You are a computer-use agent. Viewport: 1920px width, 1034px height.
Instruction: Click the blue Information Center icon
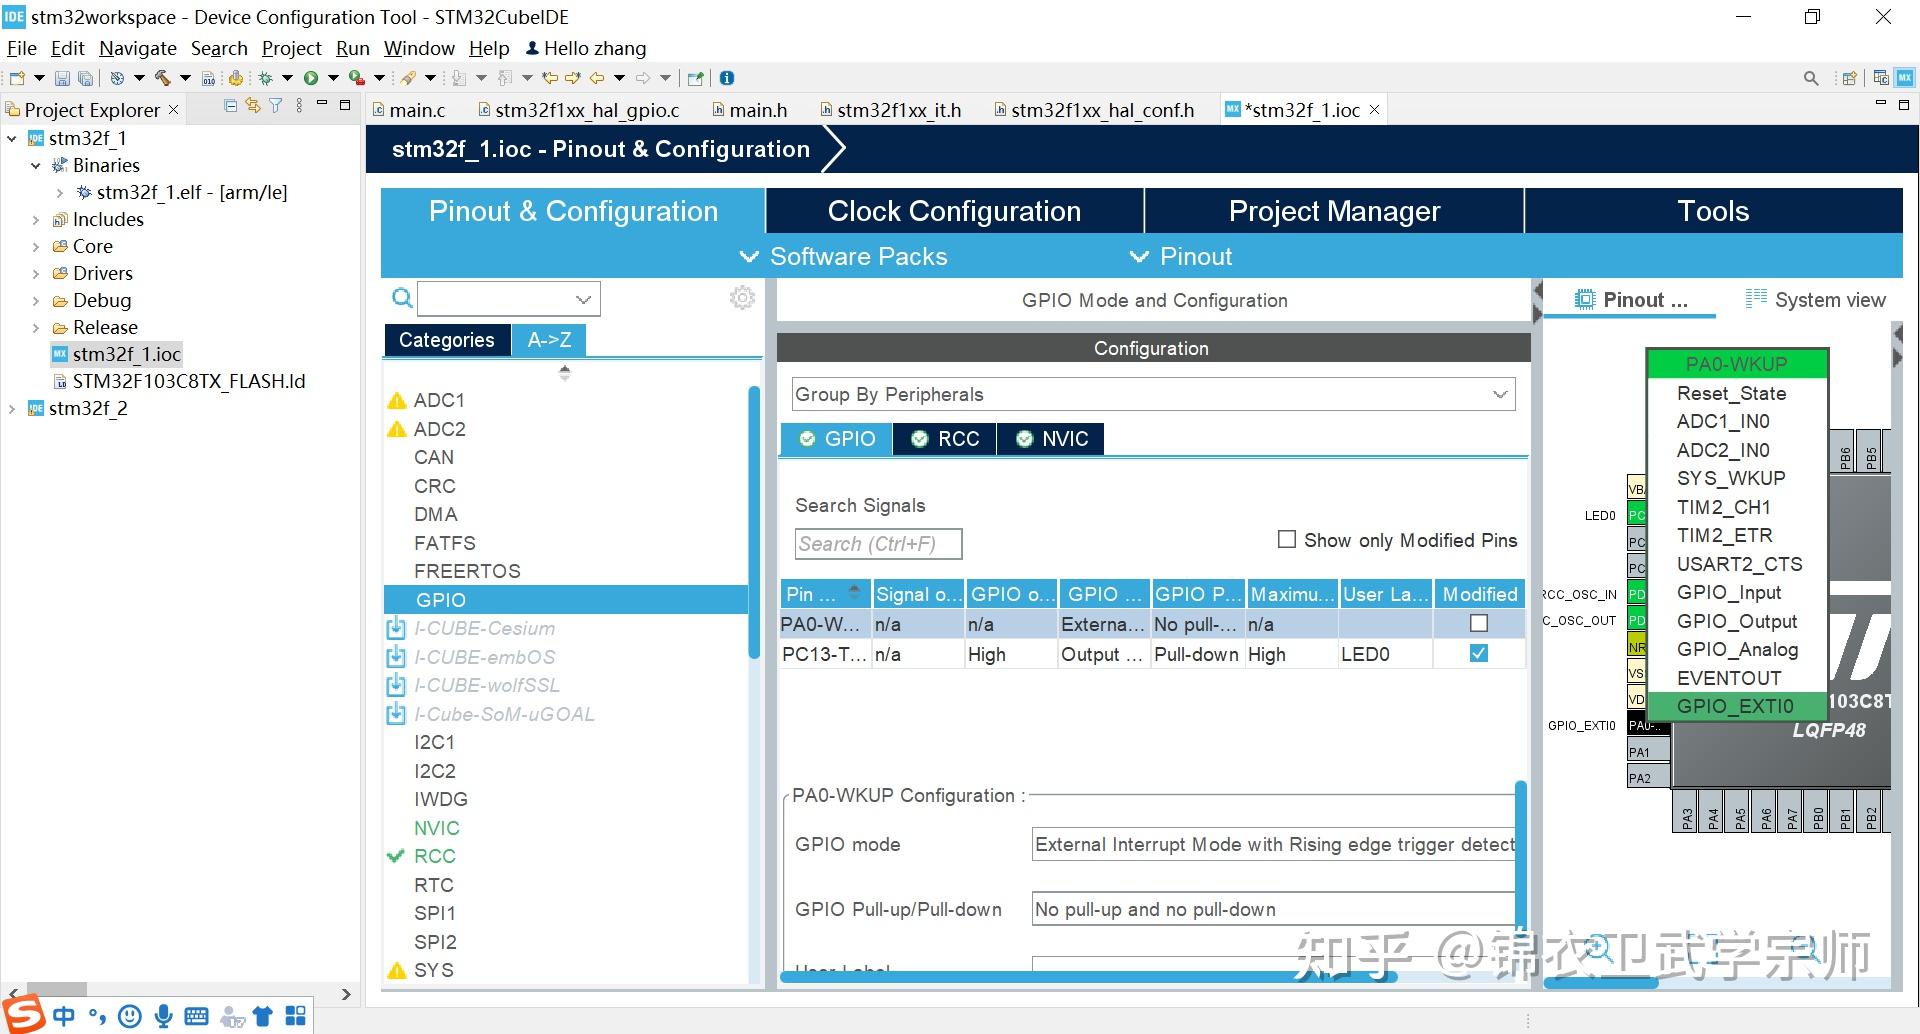click(727, 78)
